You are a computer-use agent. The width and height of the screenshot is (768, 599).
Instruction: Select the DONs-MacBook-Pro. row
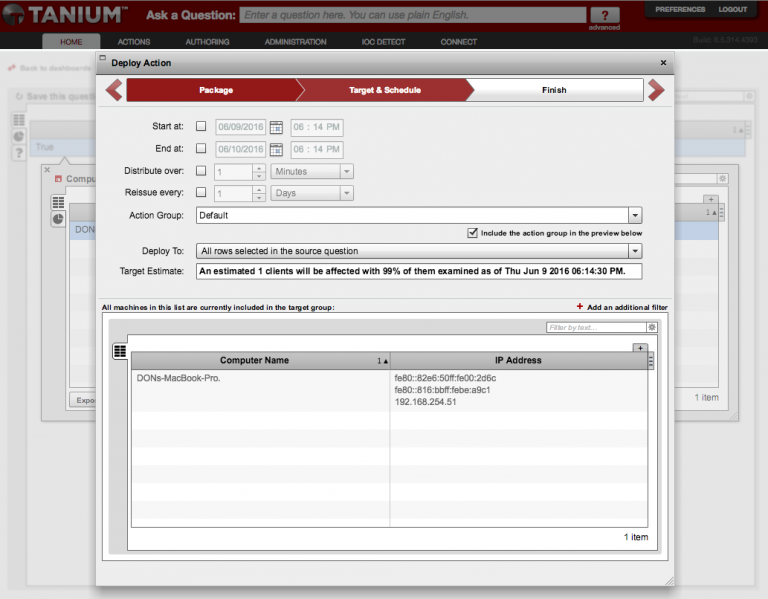pyautogui.click(x=389, y=390)
